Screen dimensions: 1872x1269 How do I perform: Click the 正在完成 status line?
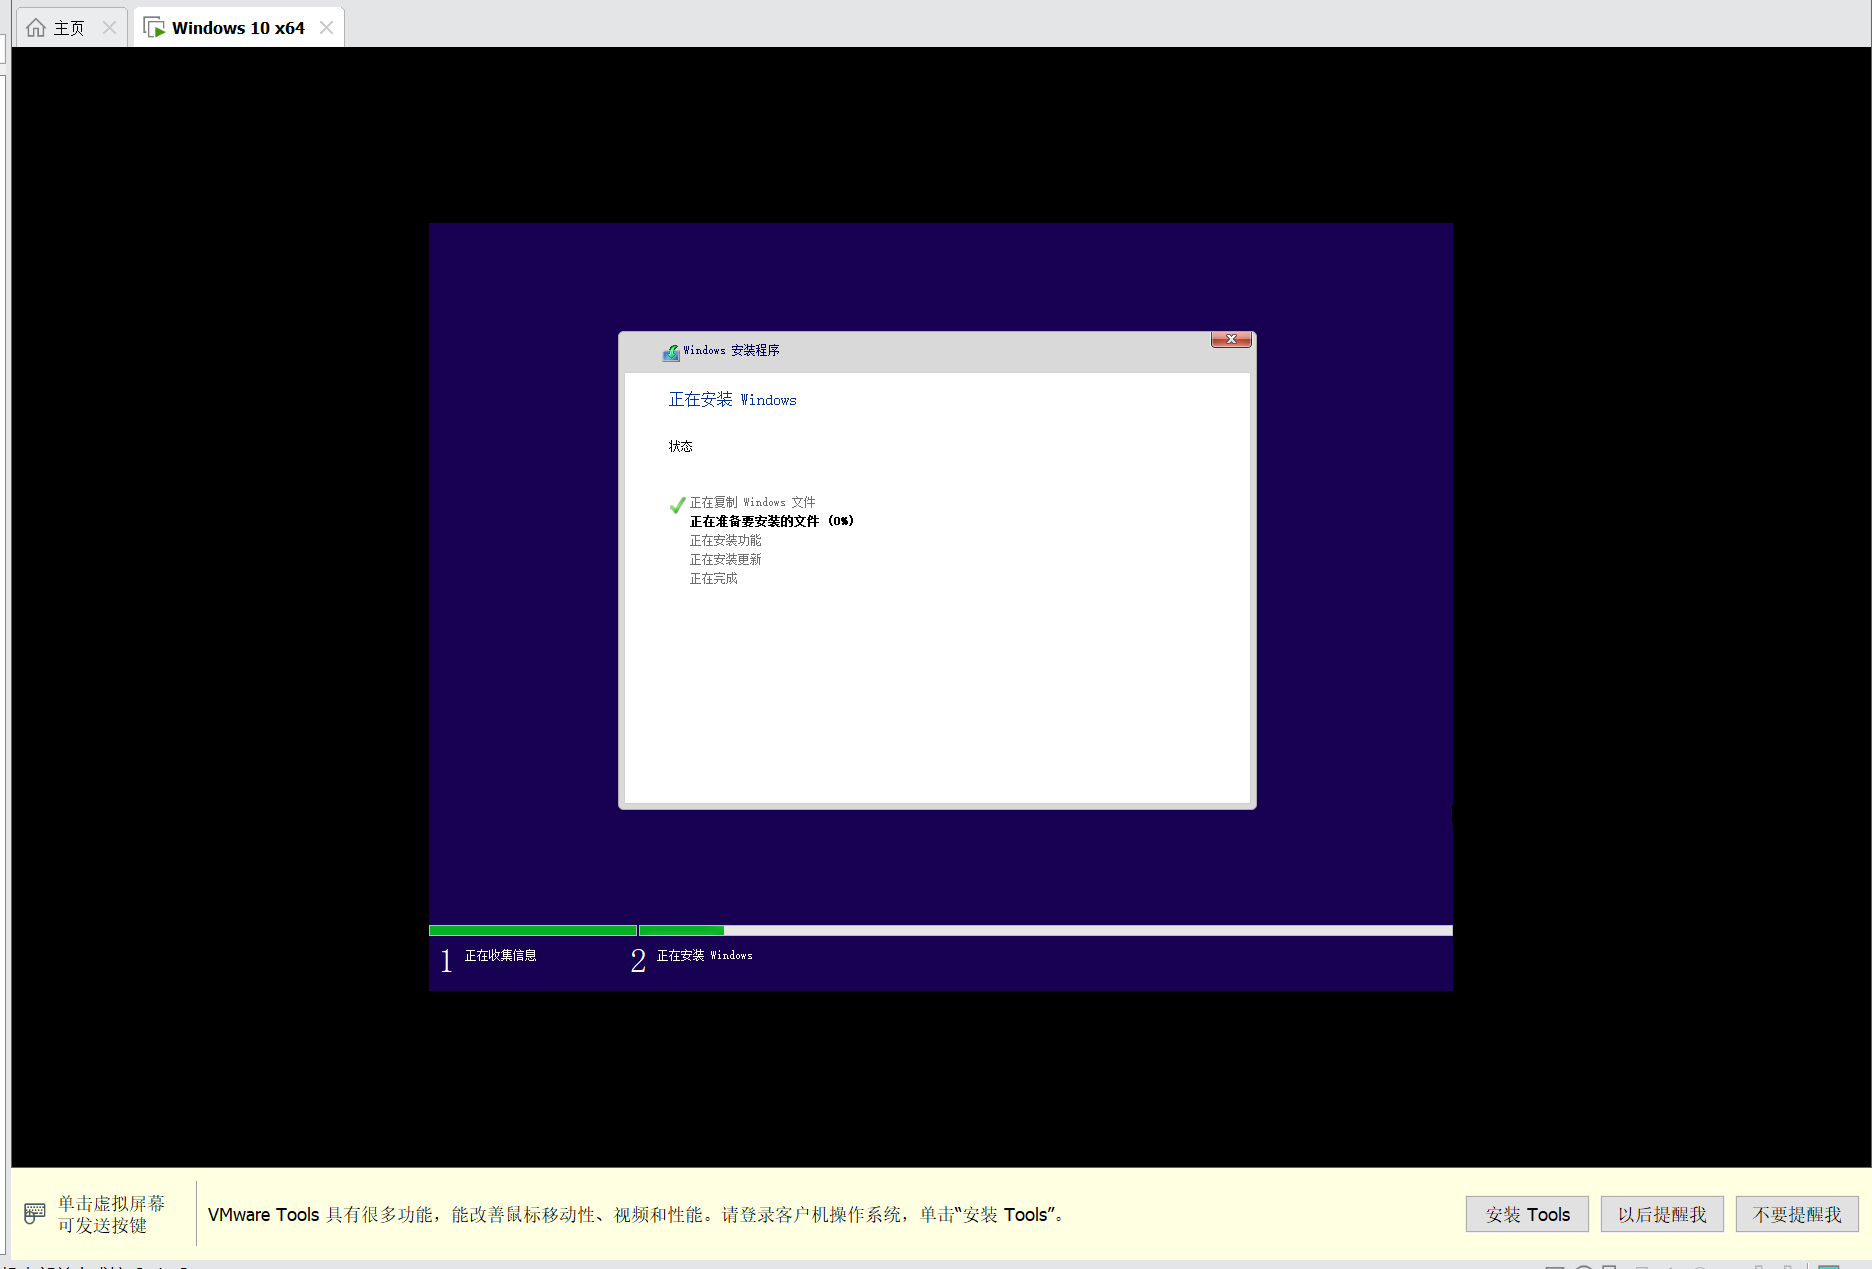click(713, 578)
